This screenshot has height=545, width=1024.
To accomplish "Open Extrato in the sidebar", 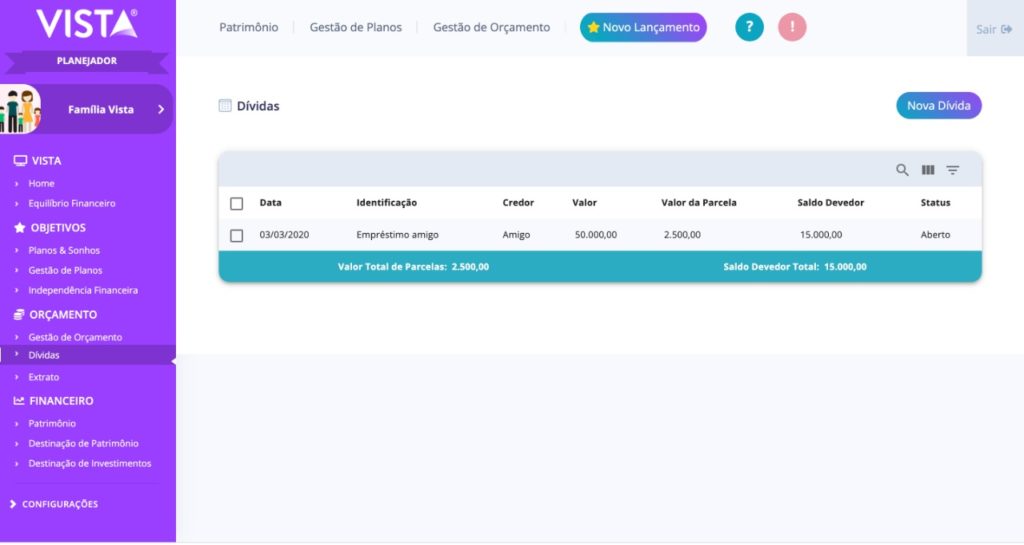I will pyautogui.click(x=44, y=377).
